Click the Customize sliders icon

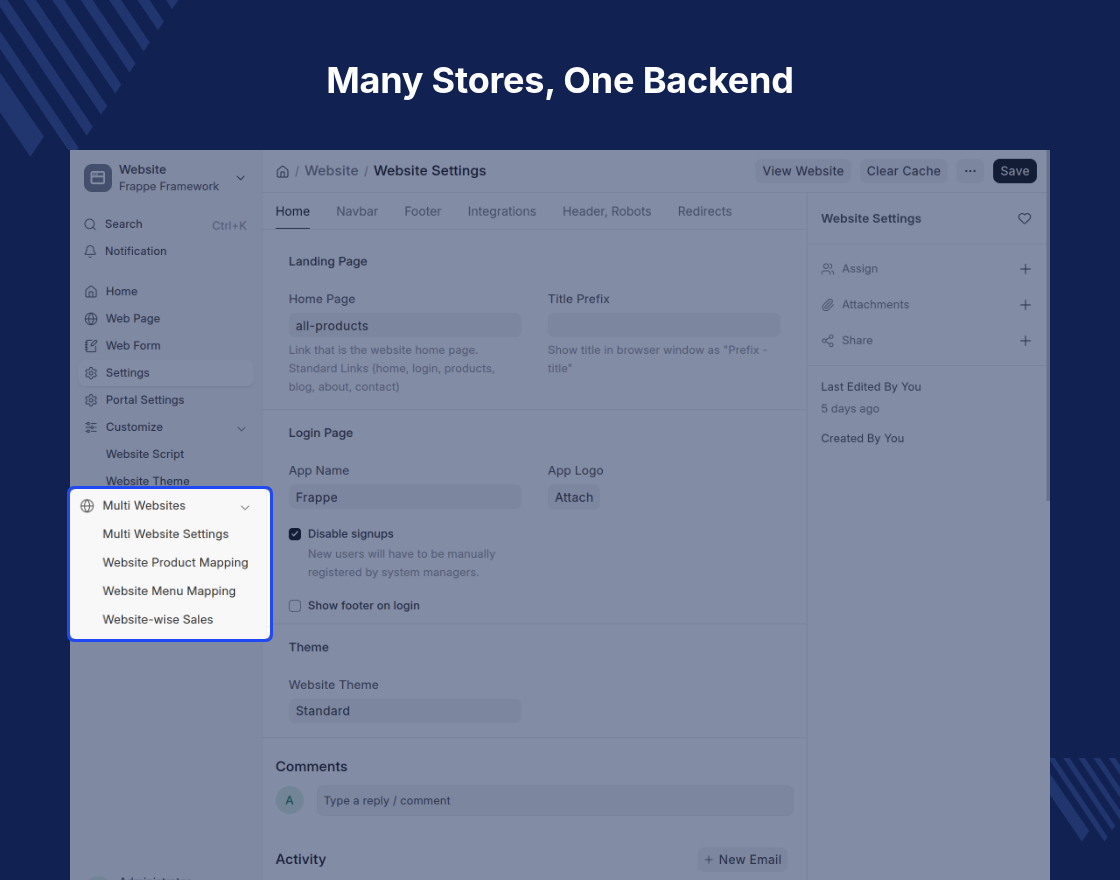(91, 427)
